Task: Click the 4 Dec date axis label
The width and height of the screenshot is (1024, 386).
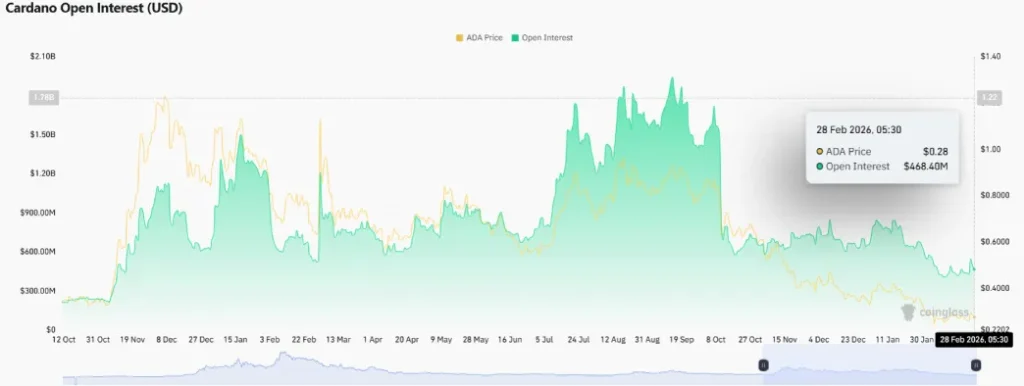Action: 818,340
